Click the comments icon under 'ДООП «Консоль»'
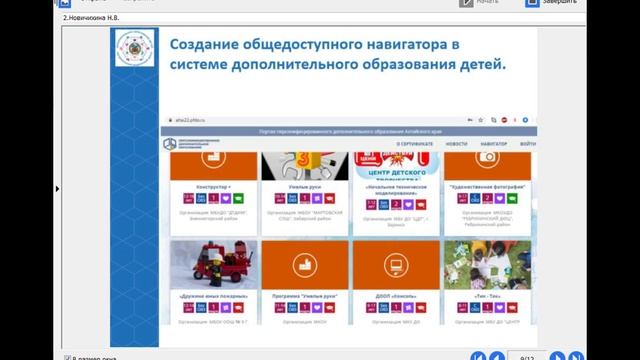 [x=421, y=307]
